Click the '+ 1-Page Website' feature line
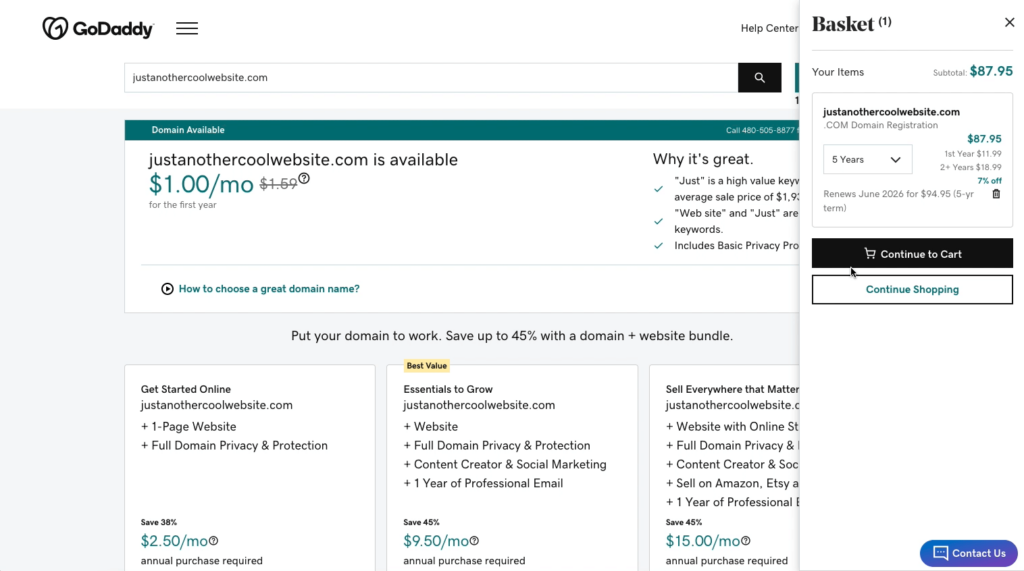Image resolution: width=1024 pixels, height=571 pixels. click(188, 427)
